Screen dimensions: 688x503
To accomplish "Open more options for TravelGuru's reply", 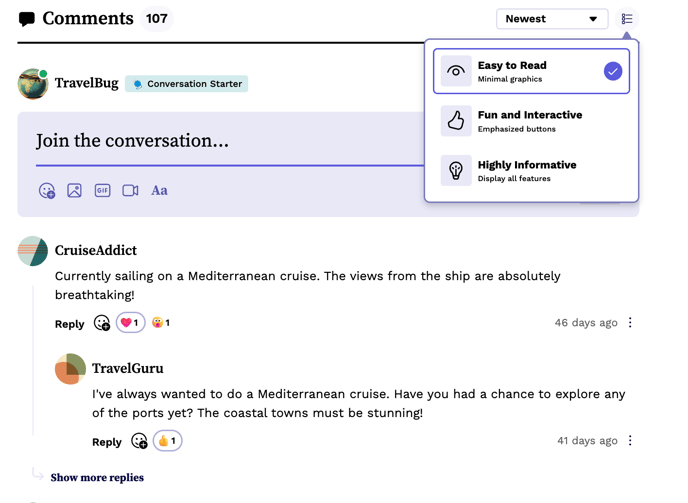I will [x=630, y=441].
